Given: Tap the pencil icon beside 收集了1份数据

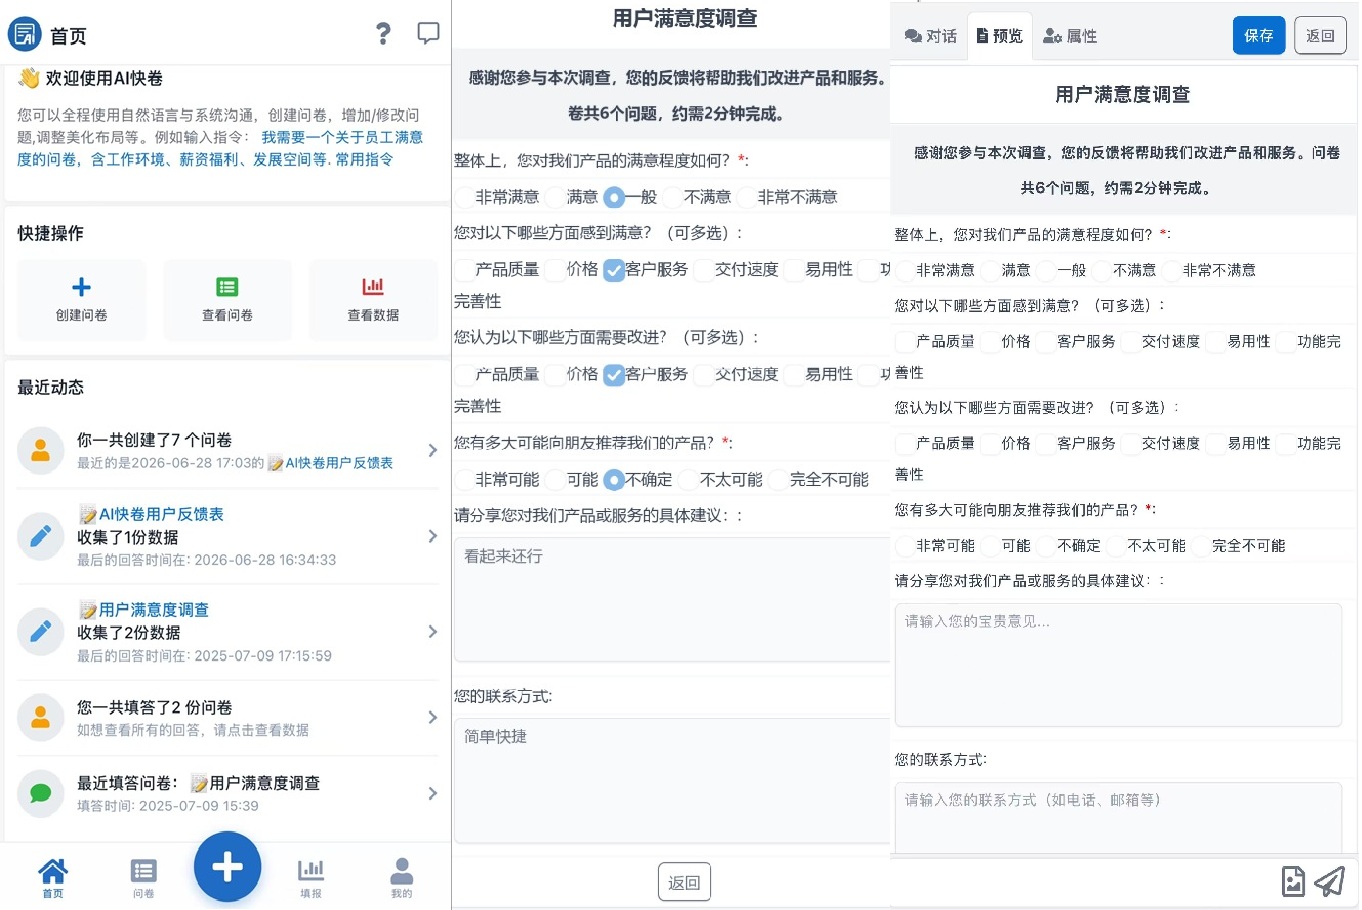Looking at the screenshot, I should coord(41,537).
